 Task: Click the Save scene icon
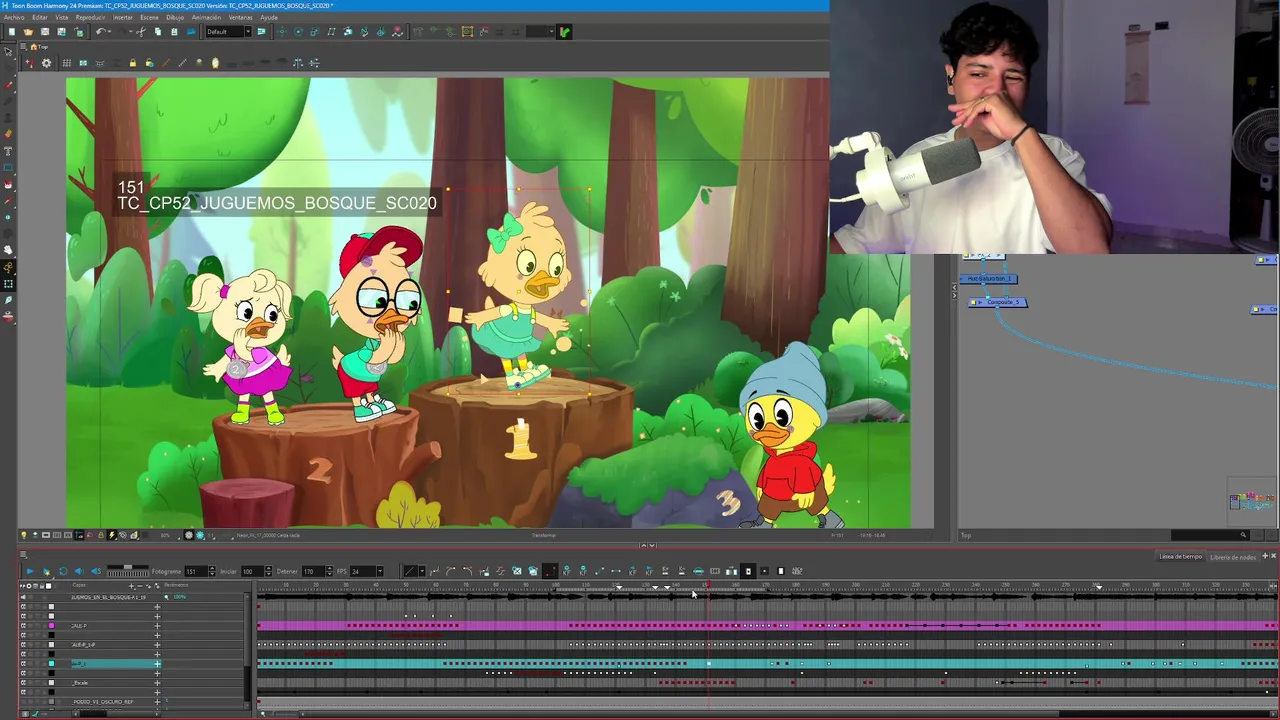click(45, 32)
